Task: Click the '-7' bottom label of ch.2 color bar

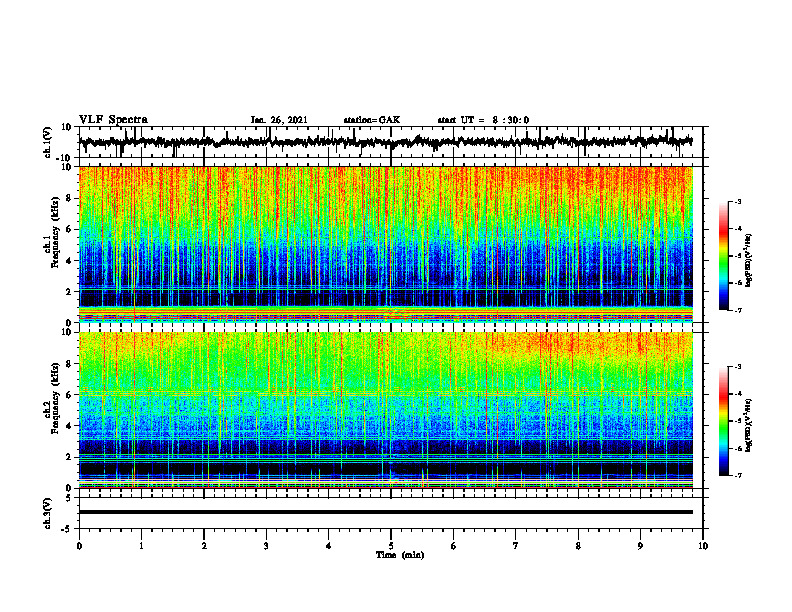Action: click(737, 476)
